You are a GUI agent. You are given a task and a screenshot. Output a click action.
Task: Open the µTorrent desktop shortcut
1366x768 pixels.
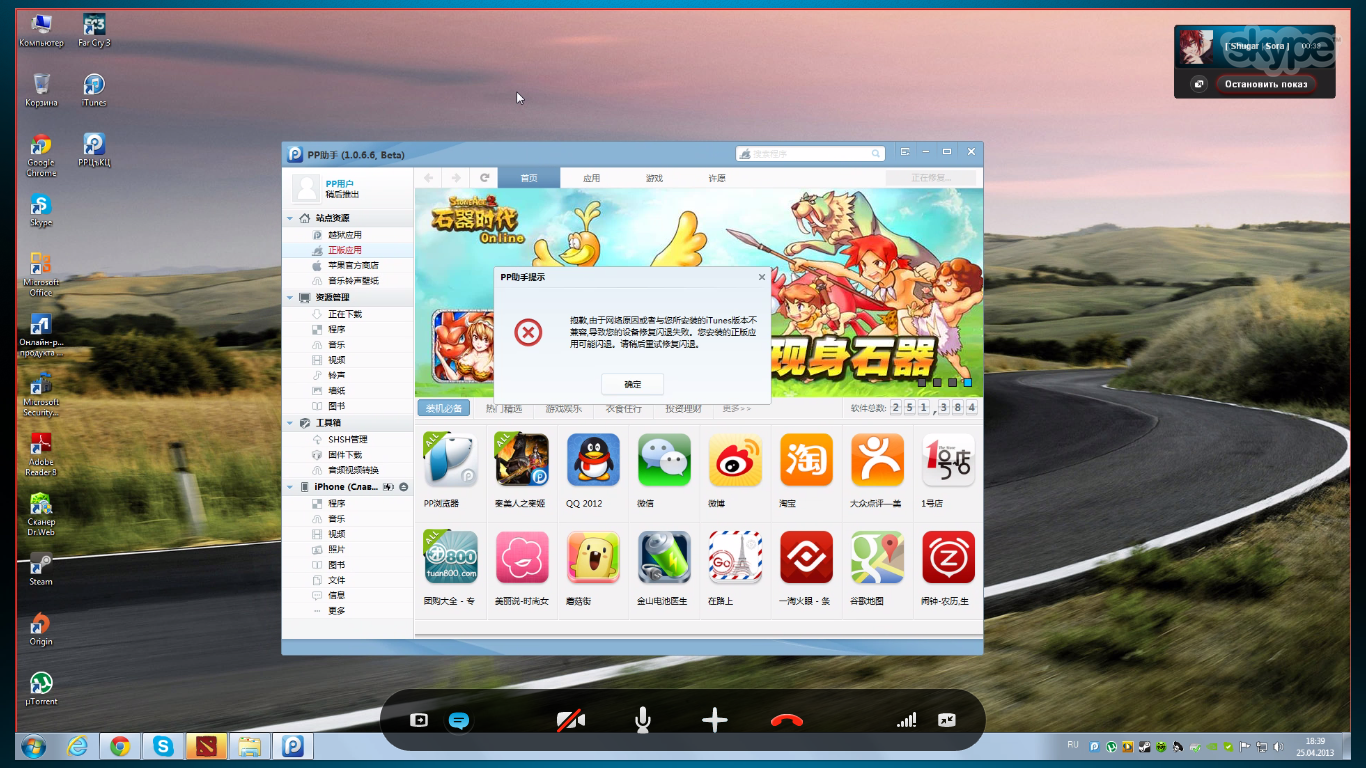[x=41, y=688]
